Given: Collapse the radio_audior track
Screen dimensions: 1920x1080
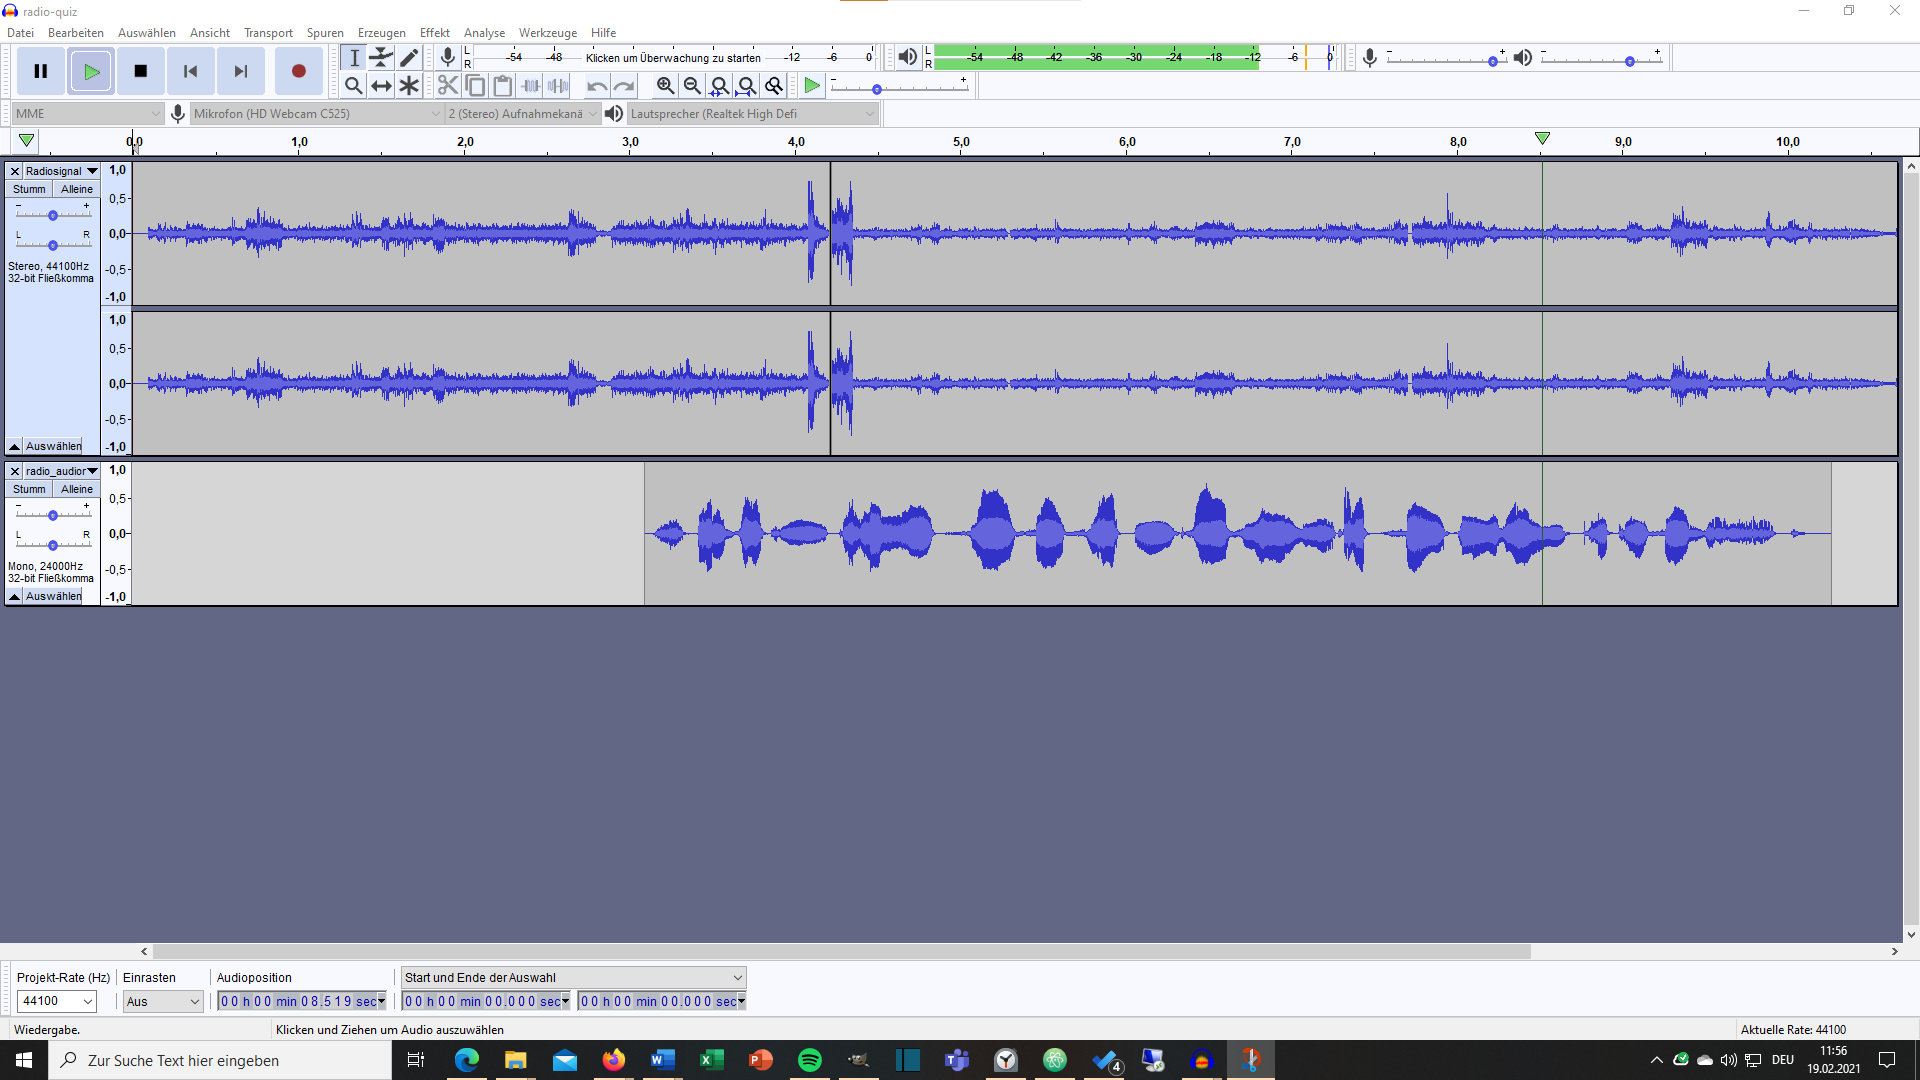Looking at the screenshot, I should coord(14,596).
